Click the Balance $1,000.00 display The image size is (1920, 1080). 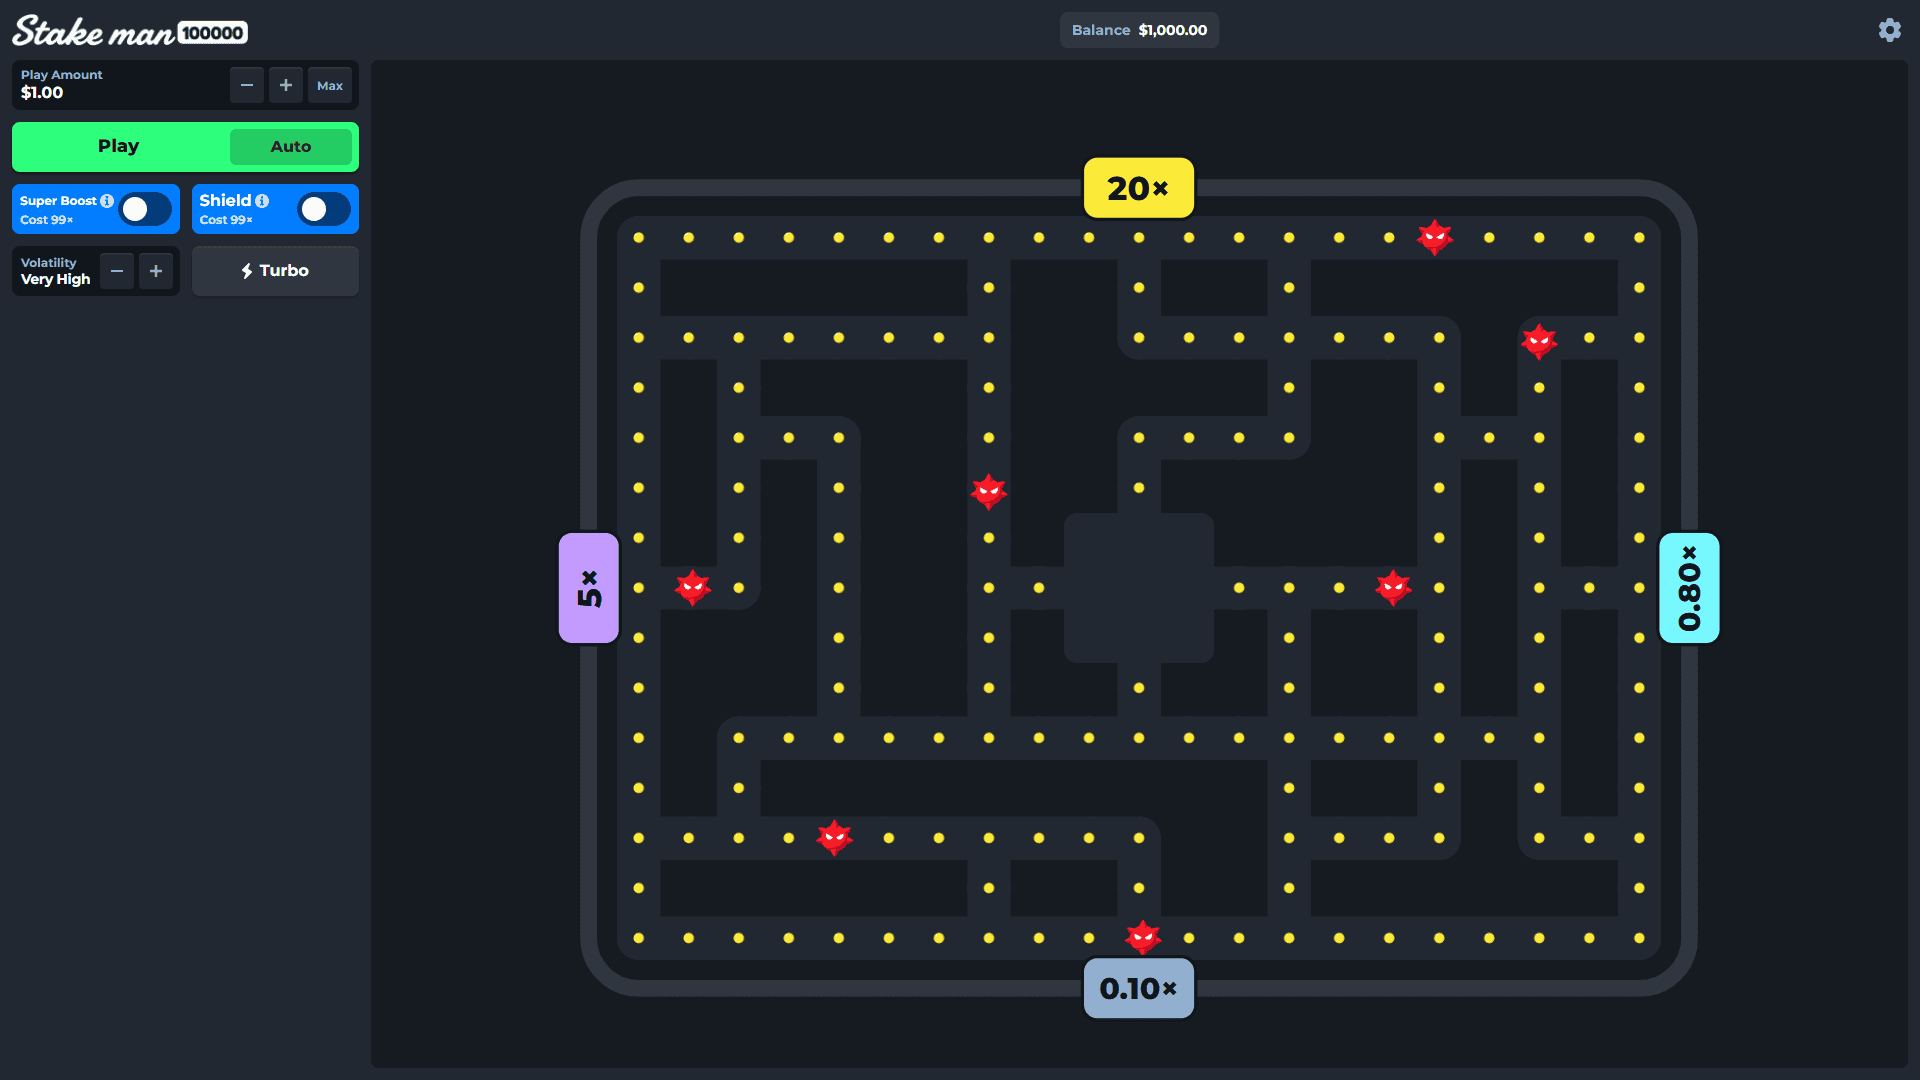point(1139,30)
